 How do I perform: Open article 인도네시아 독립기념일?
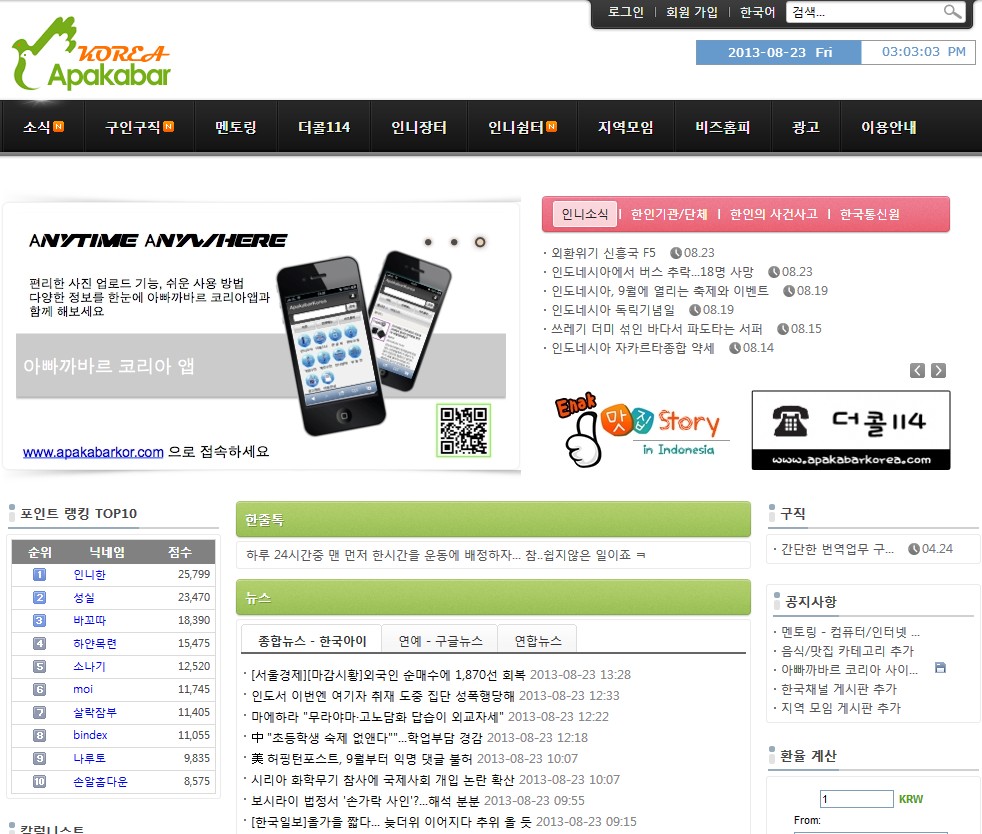coord(612,310)
